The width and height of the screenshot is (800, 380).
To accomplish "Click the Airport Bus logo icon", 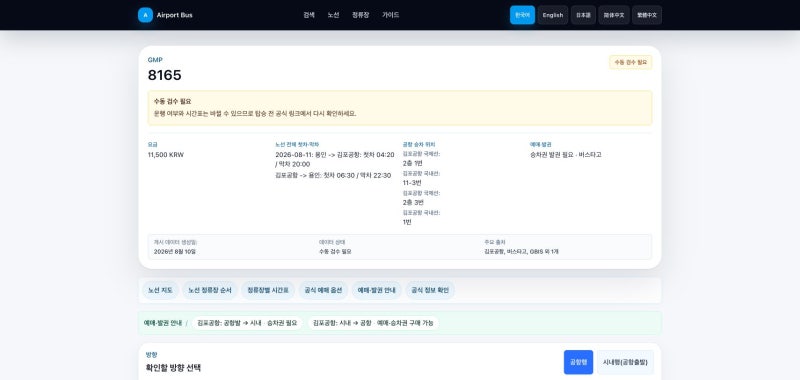I will [x=145, y=15].
